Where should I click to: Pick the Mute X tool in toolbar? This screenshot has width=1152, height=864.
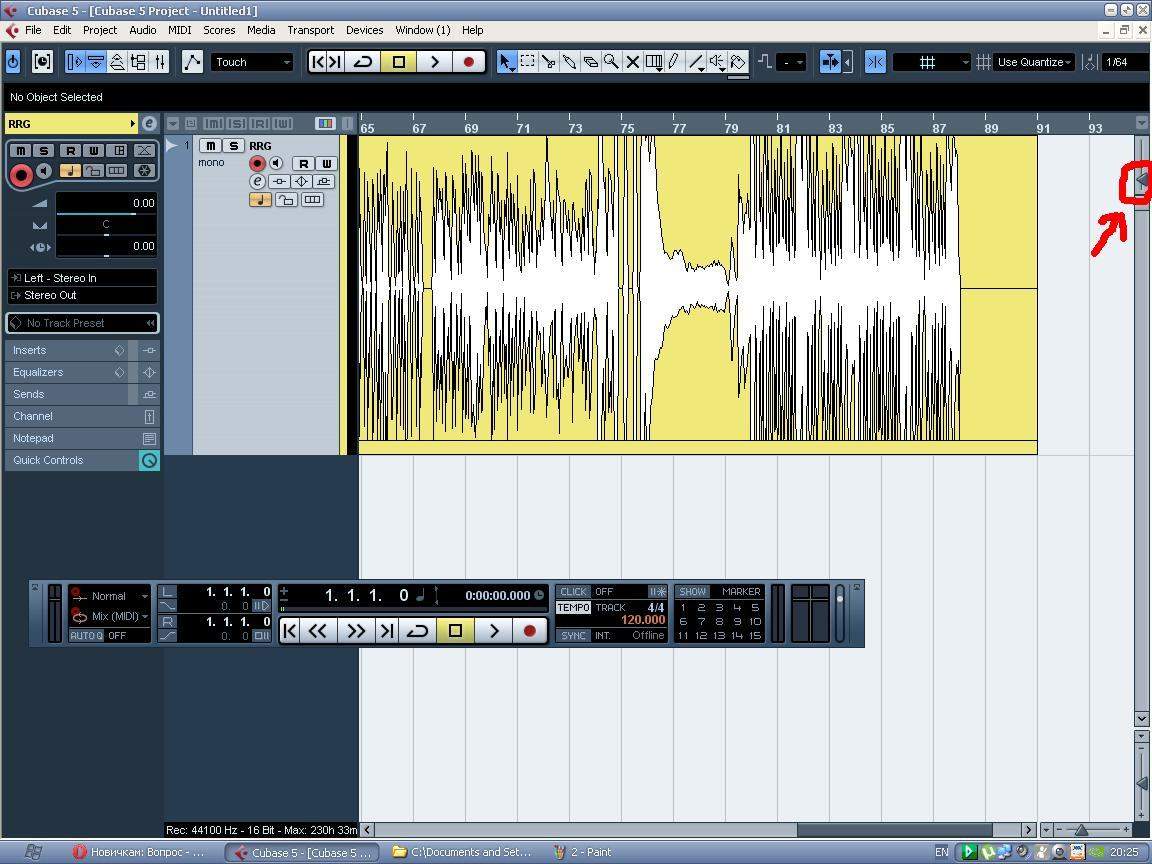pos(632,62)
